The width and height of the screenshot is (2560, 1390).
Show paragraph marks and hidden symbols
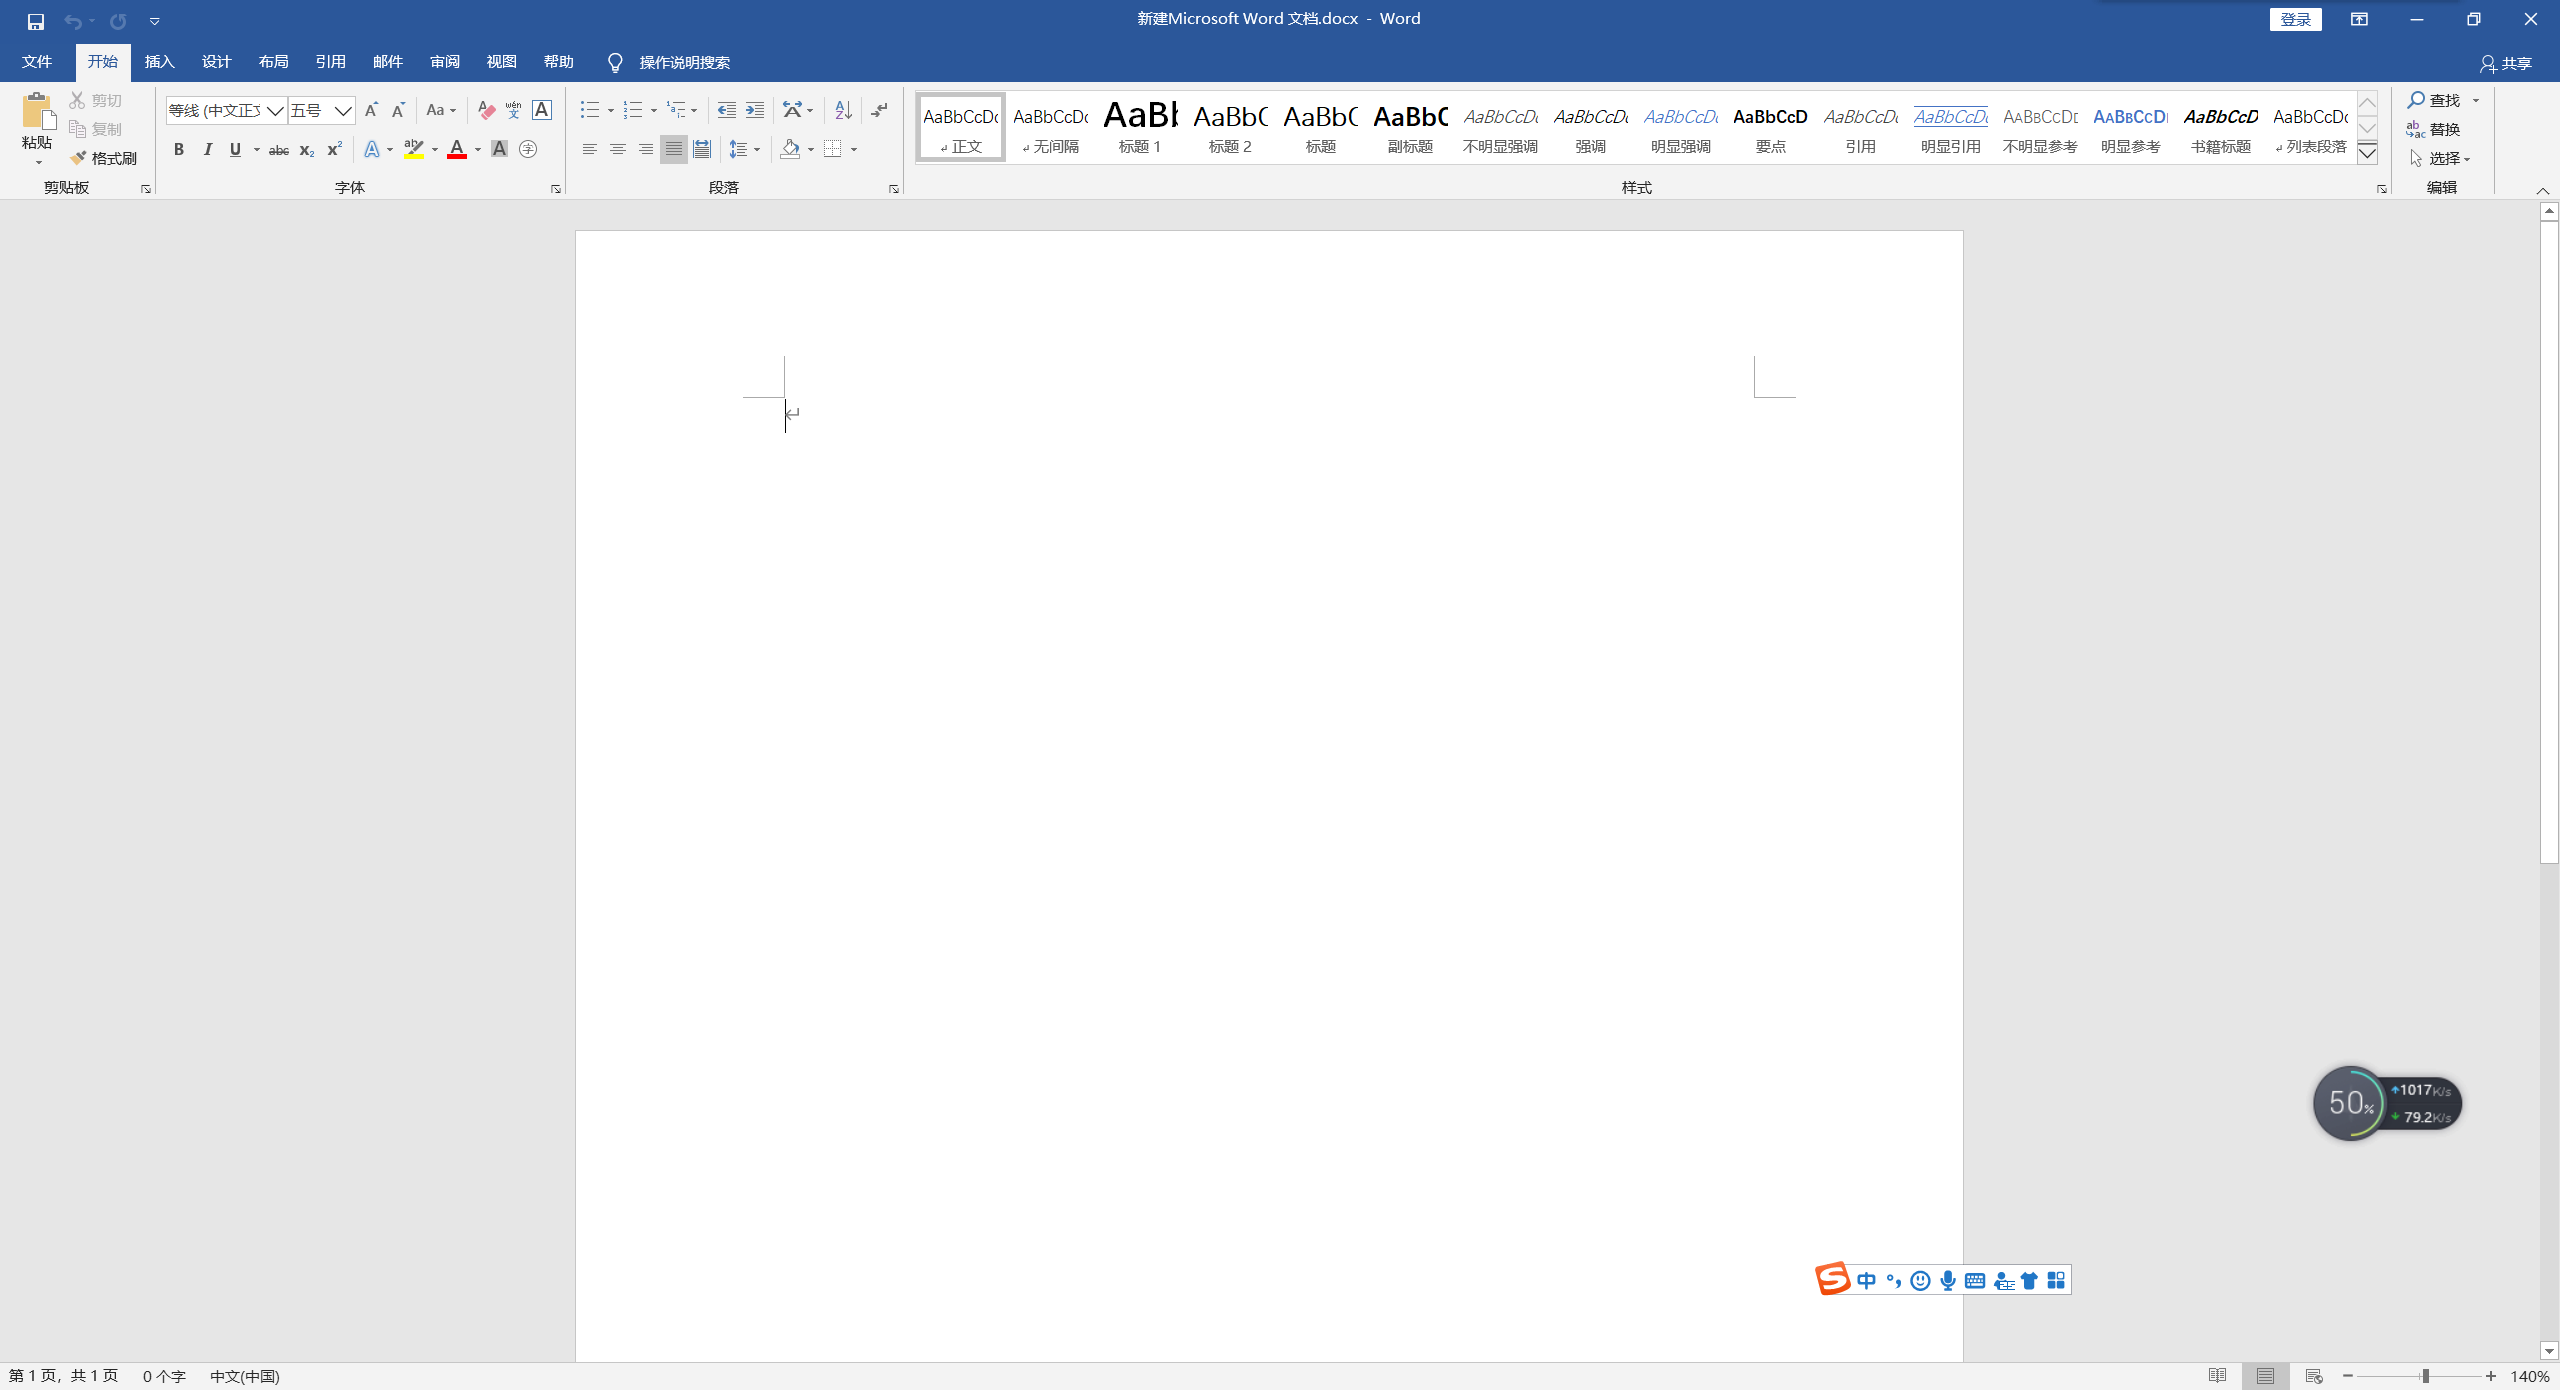click(879, 110)
